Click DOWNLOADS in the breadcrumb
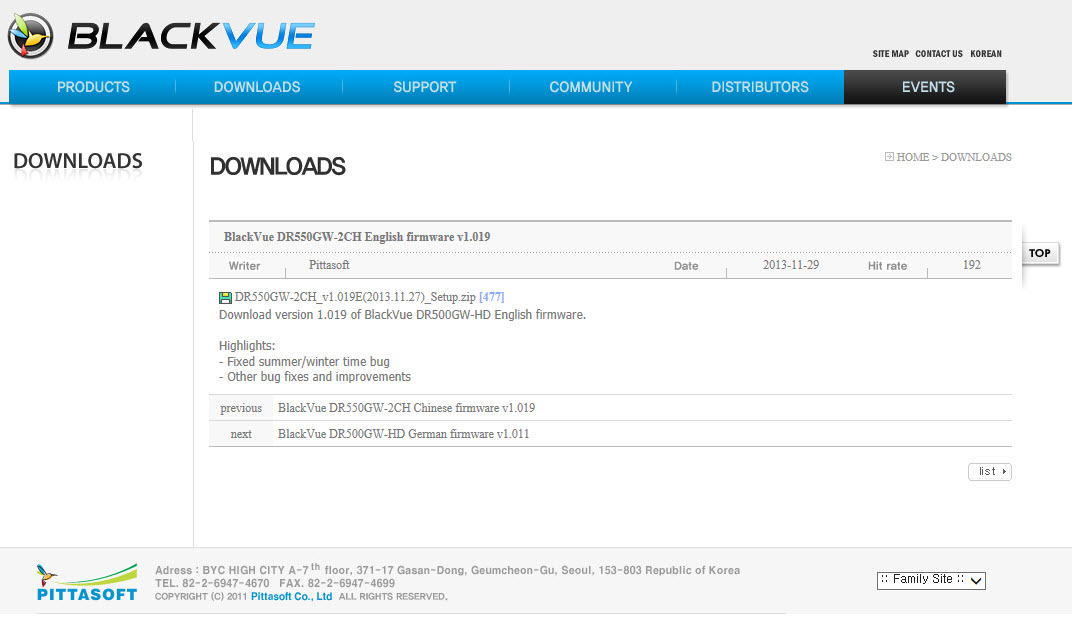1072x618 pixels. point(976,157)
